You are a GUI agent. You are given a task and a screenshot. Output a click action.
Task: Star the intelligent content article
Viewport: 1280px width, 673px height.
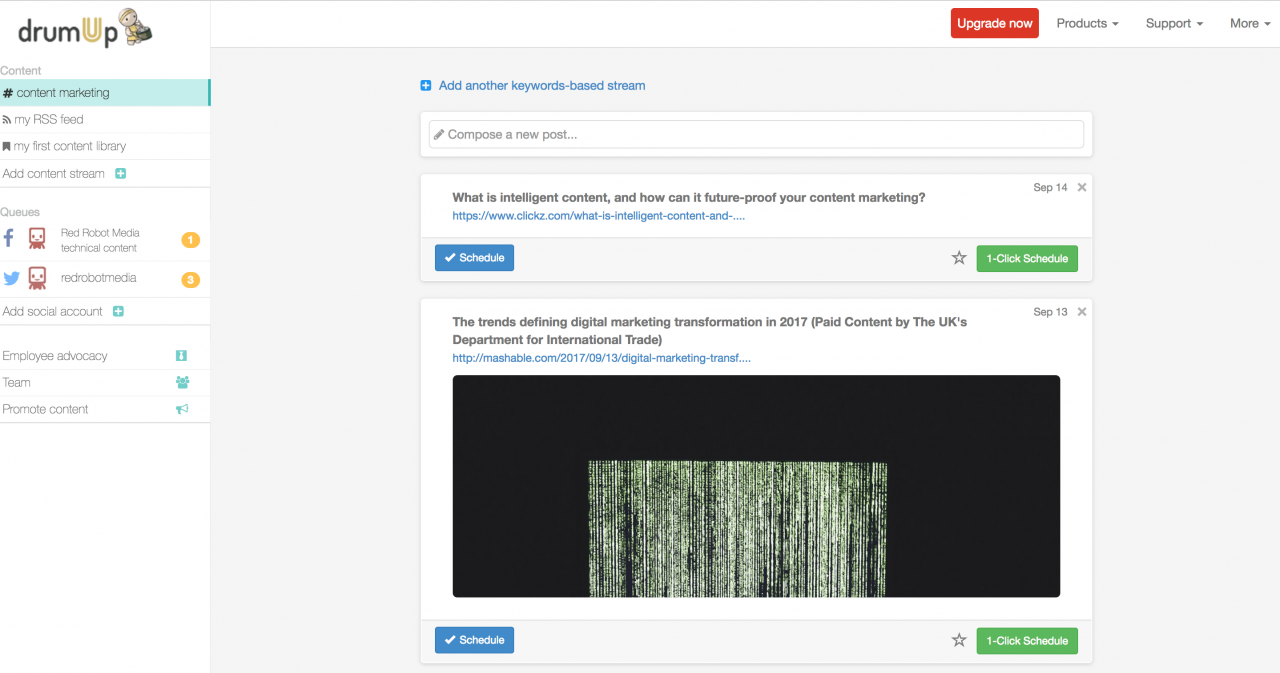click(x=959, y=258)
